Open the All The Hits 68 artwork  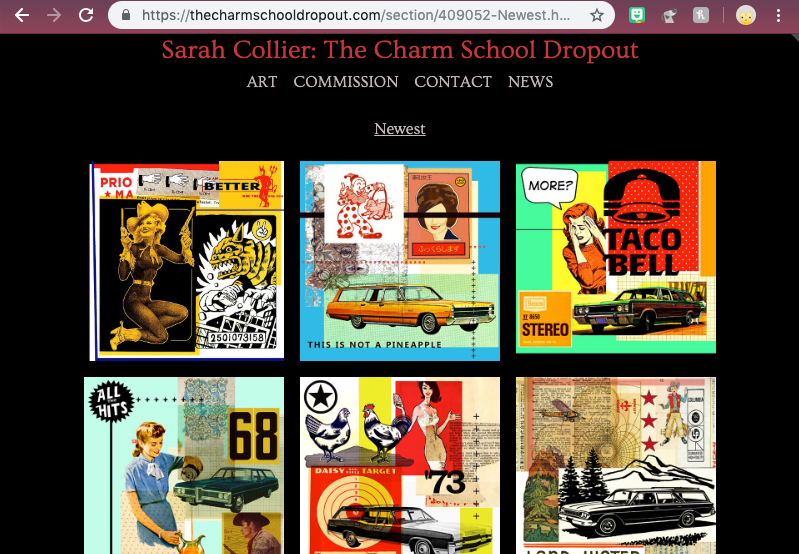(184, 465)
